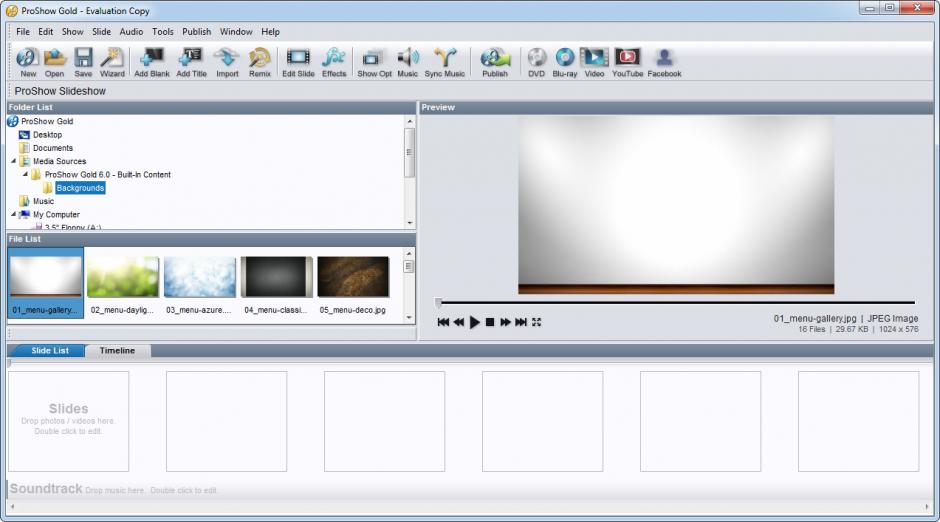Open the Window menu
940x522 pixels.
(236, 32)
